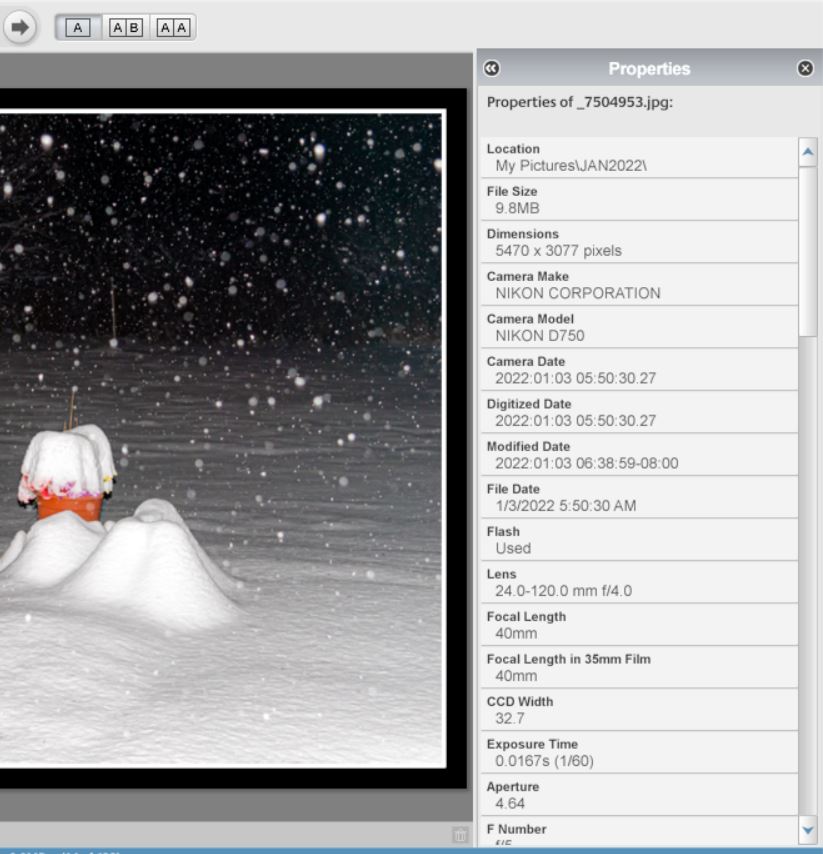
Task: Click the Camera Make NIKON CORPORATION row
Action: (638, 285)
